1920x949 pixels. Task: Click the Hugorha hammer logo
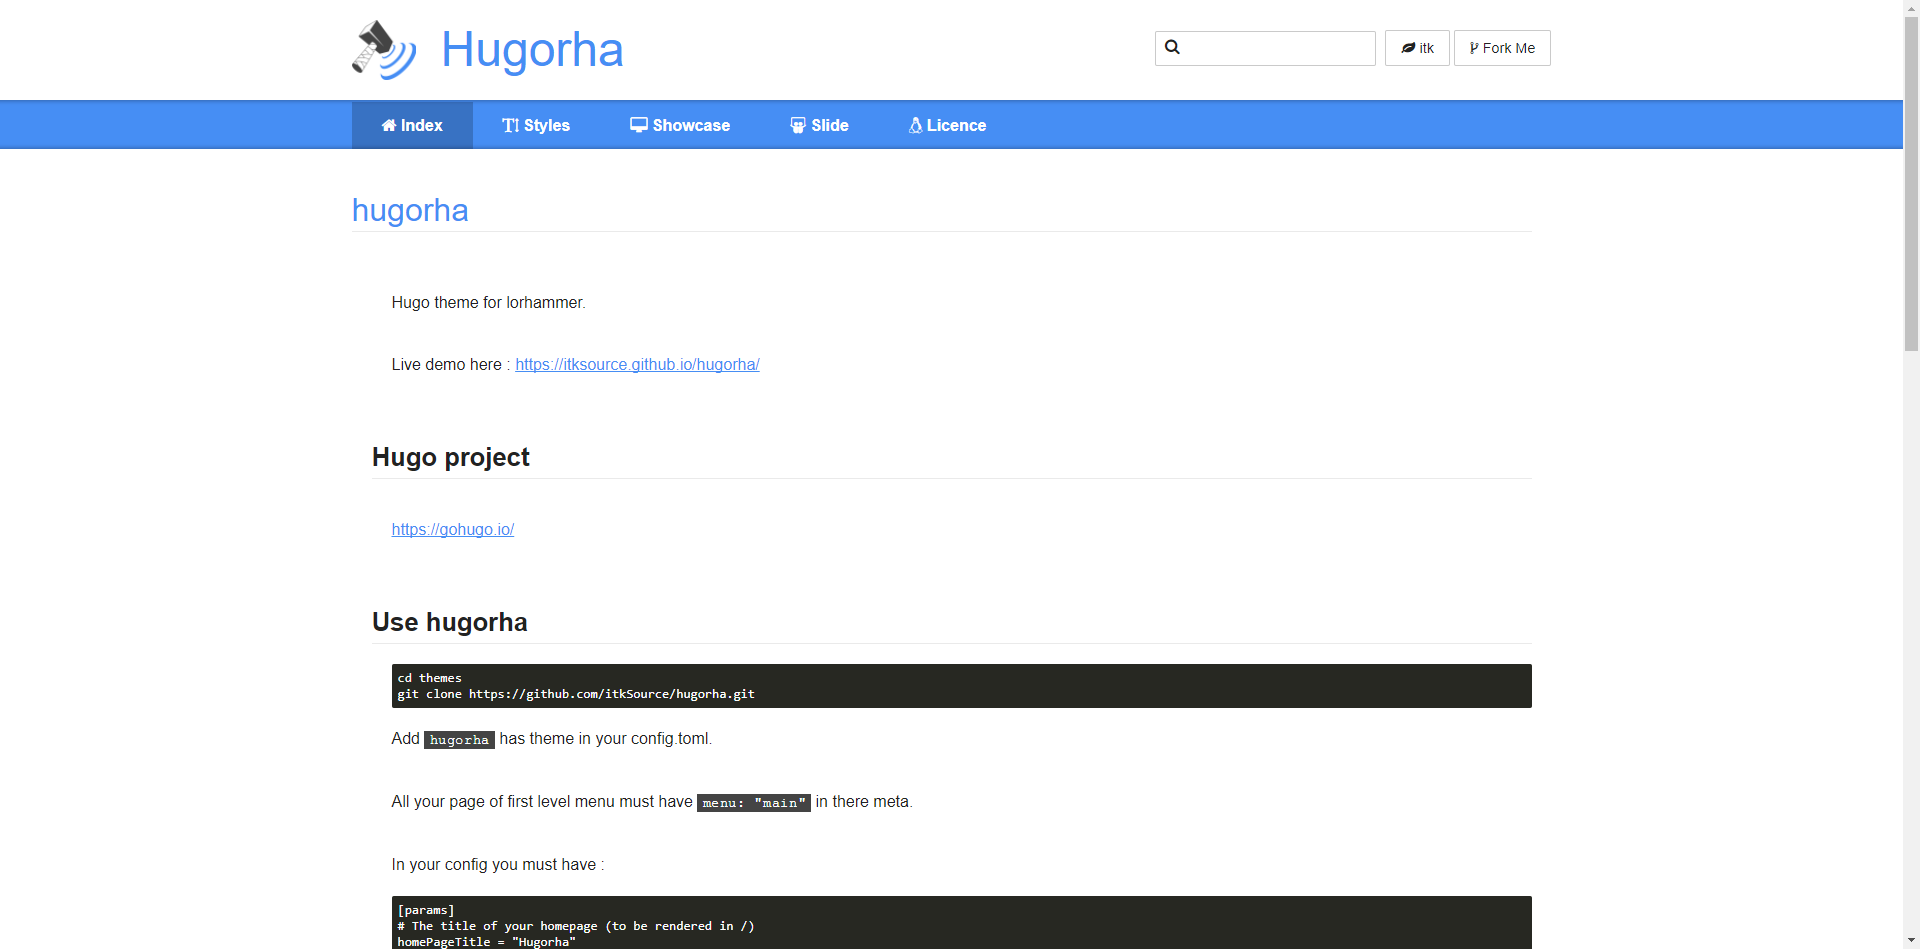[384, 49]
